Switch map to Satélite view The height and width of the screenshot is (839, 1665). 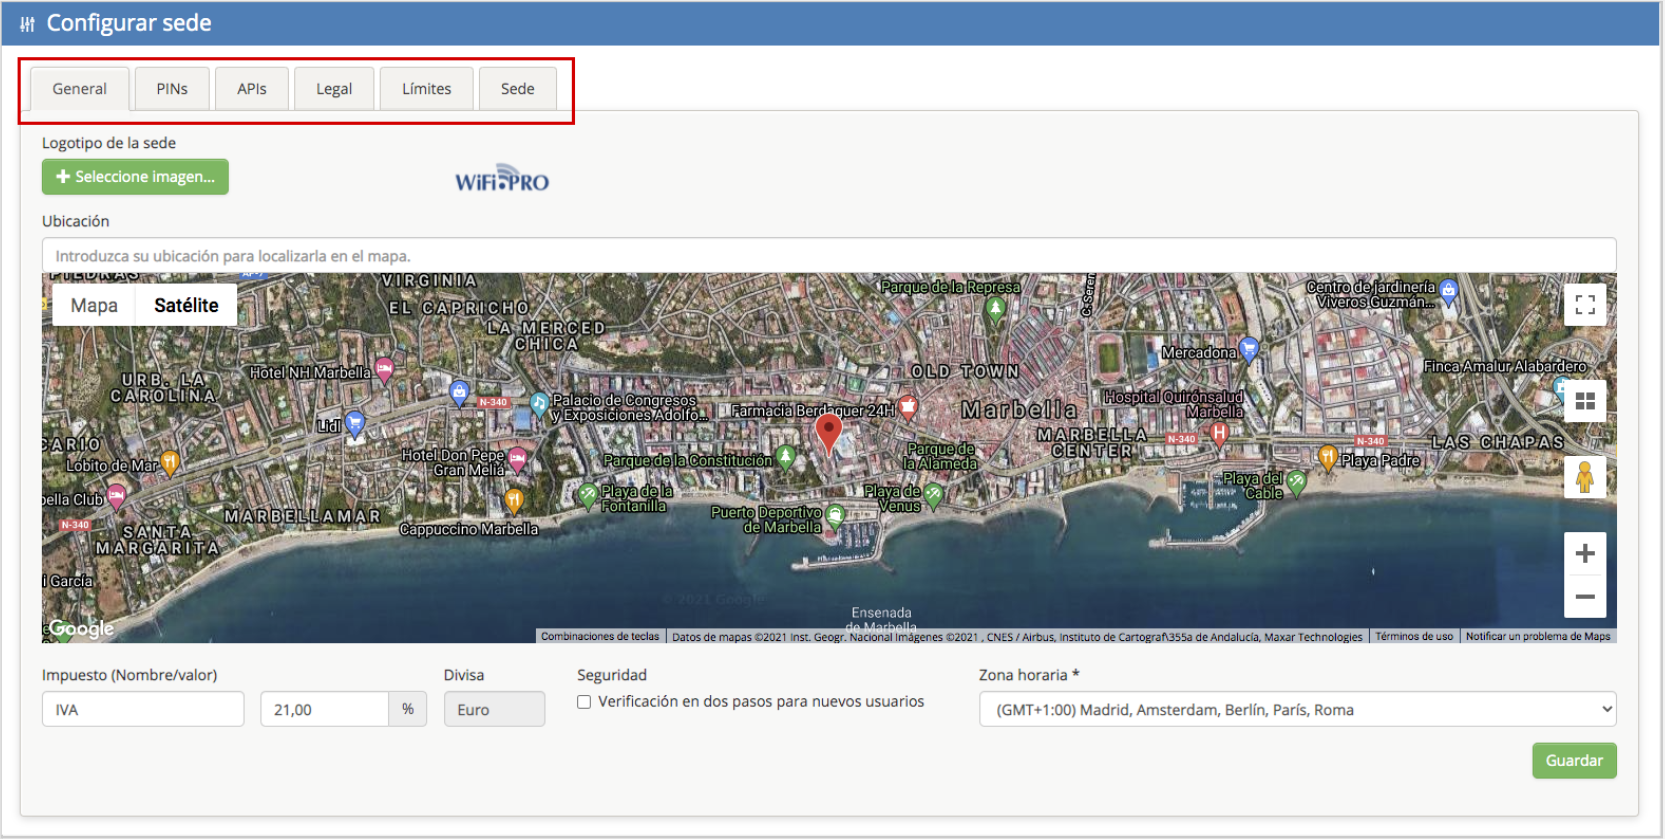186,306
